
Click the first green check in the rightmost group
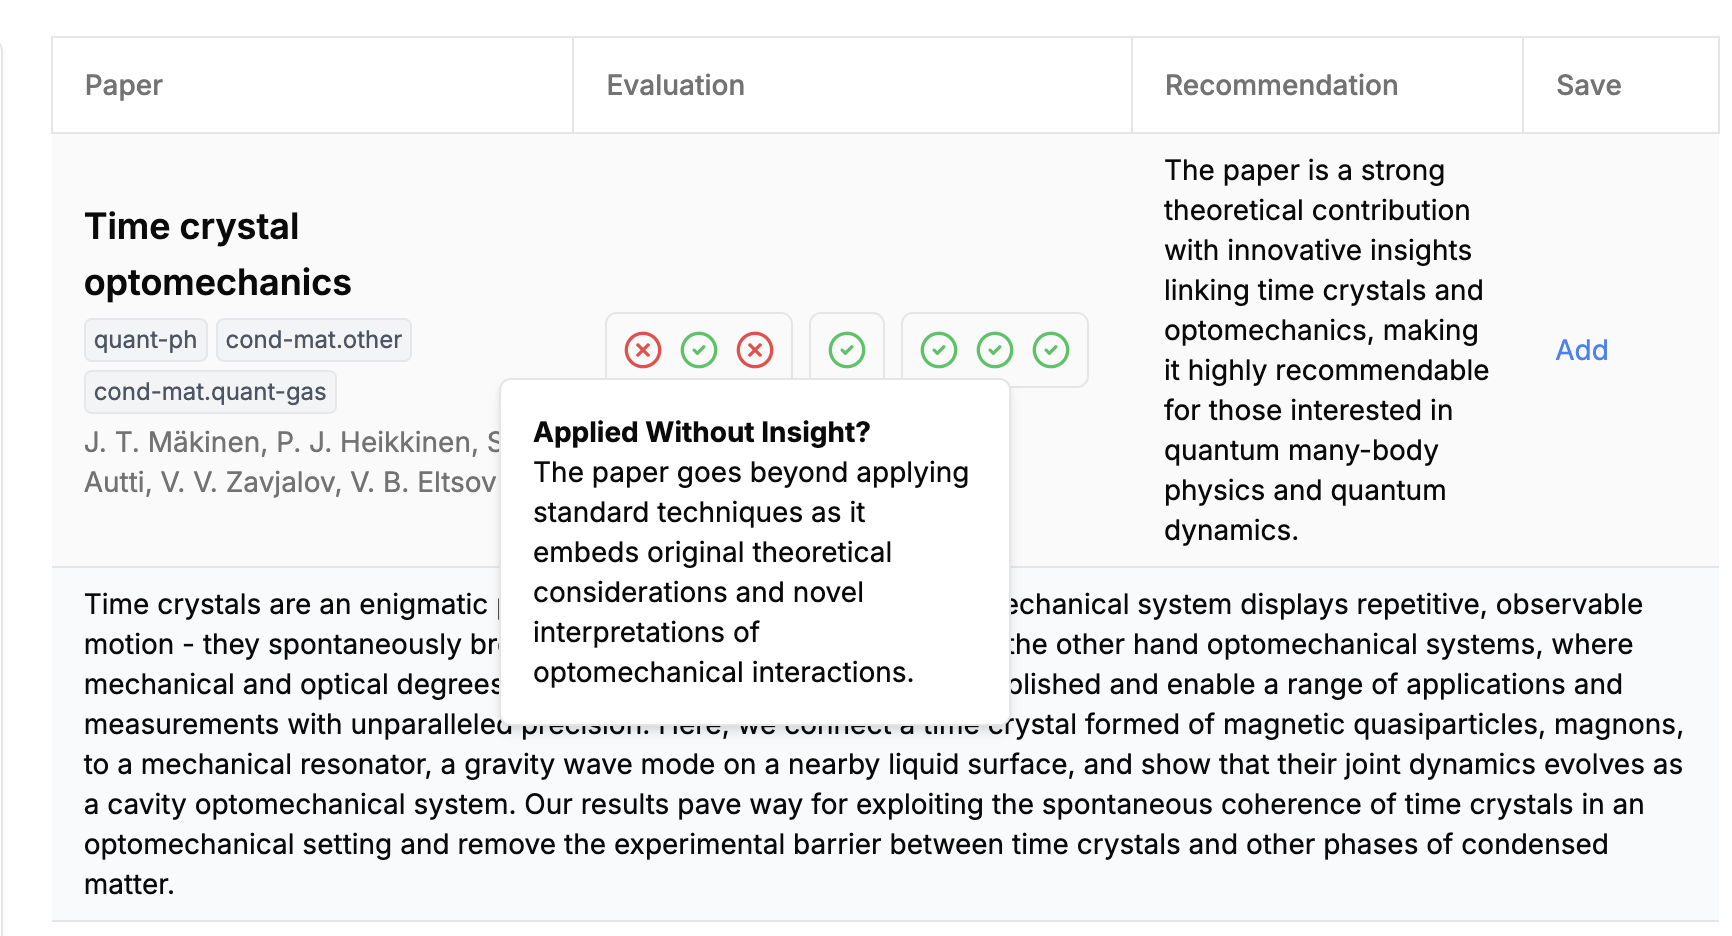[x=939, y=350]
